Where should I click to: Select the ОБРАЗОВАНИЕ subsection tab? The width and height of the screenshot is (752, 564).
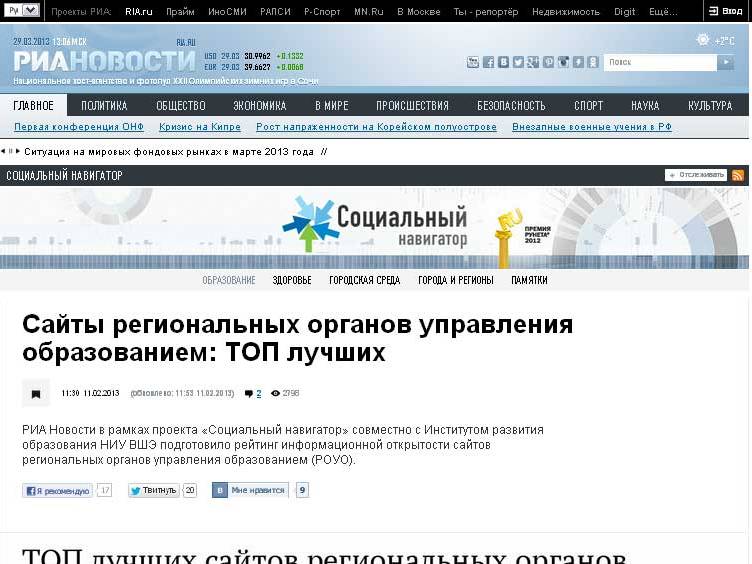pos(229,280)
